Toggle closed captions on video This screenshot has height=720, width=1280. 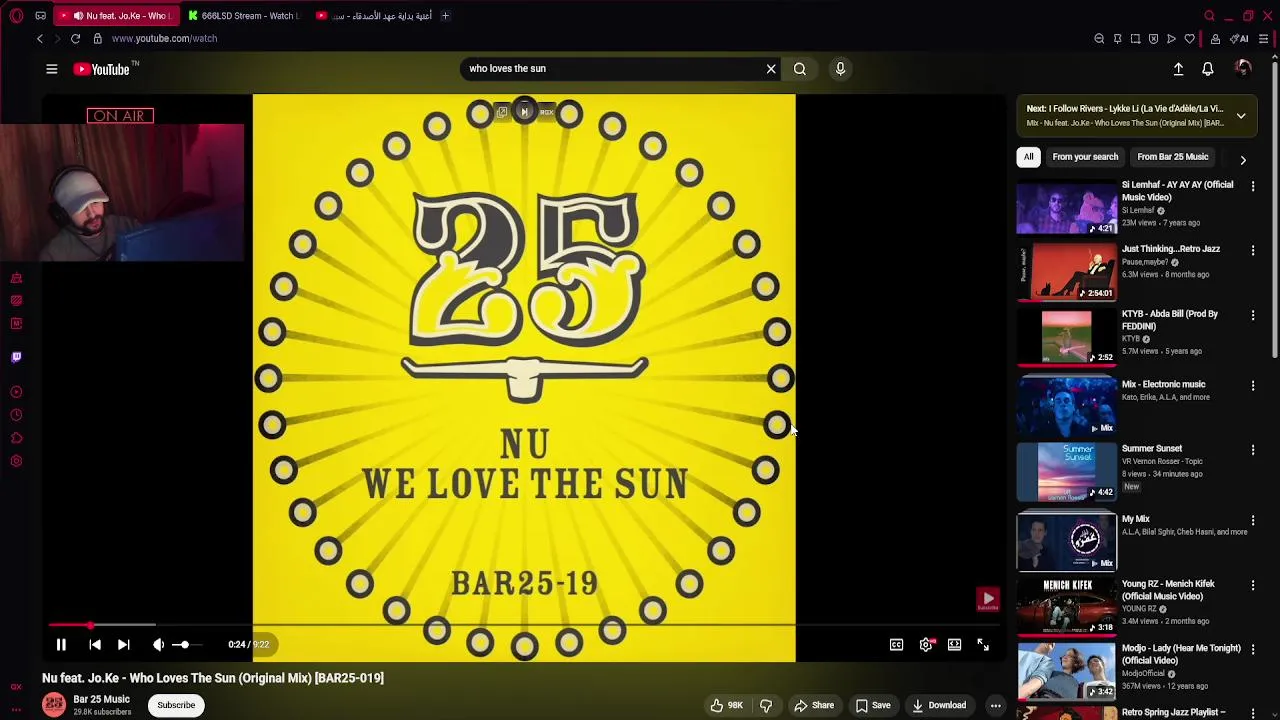[x=897, y=645]
